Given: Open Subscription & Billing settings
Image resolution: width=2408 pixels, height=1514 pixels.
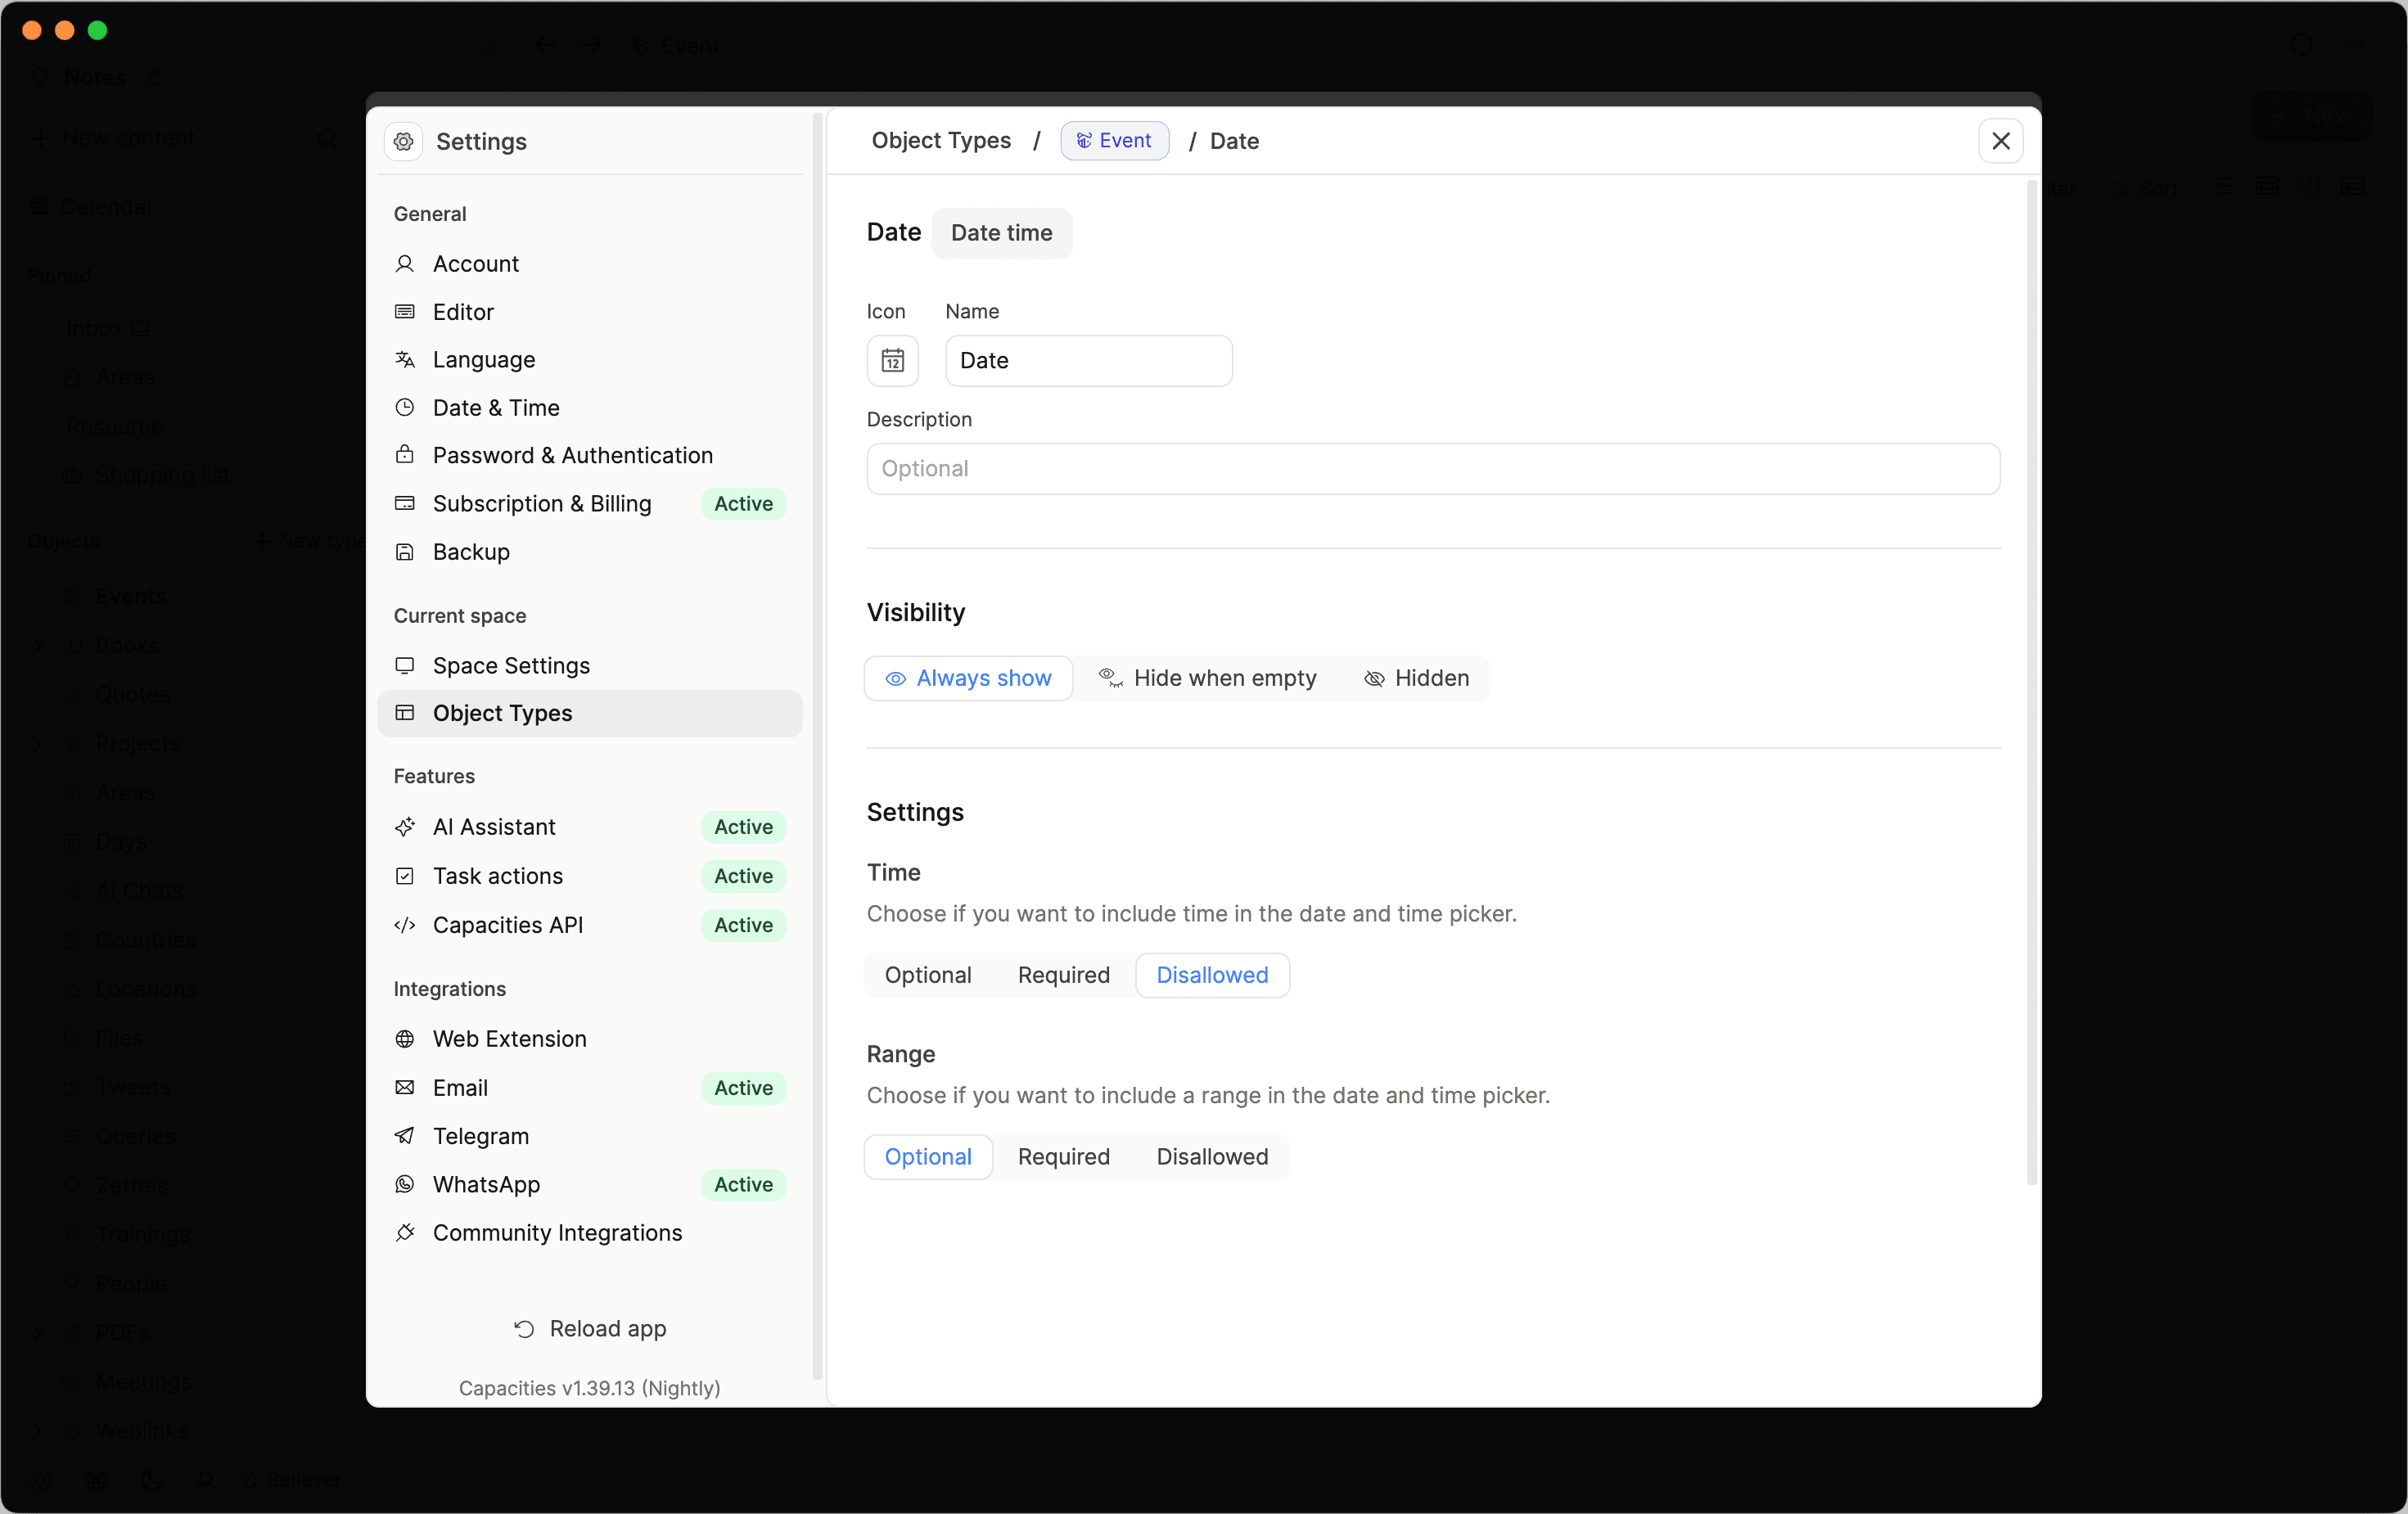Looking at the screenshot, I should [x=590, y=504].
